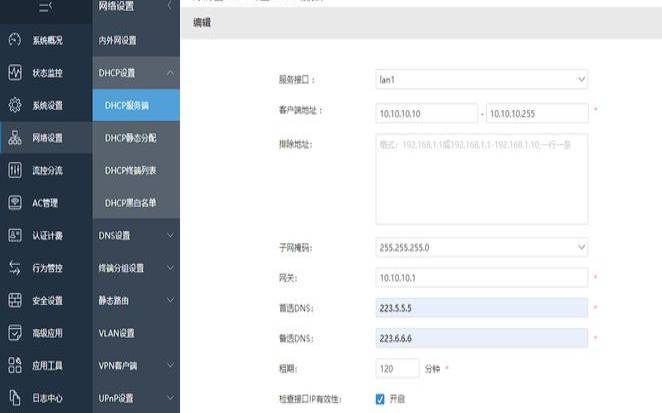Click the 备选DNS field 223.6.6.6
The image size is (662, 413).
click(x=481, y=338)
